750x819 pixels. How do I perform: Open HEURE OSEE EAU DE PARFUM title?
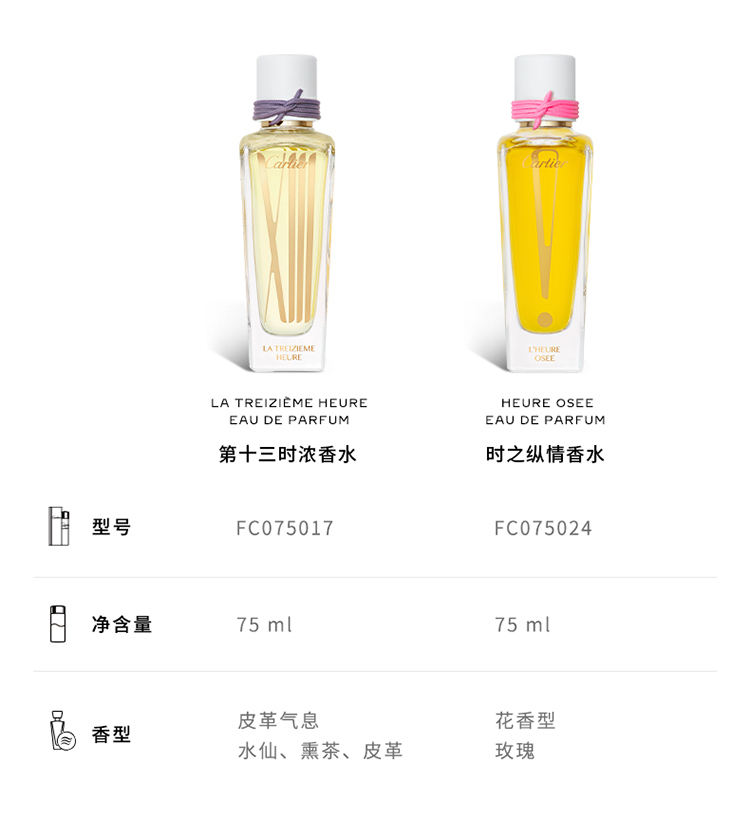pos(545,411)
